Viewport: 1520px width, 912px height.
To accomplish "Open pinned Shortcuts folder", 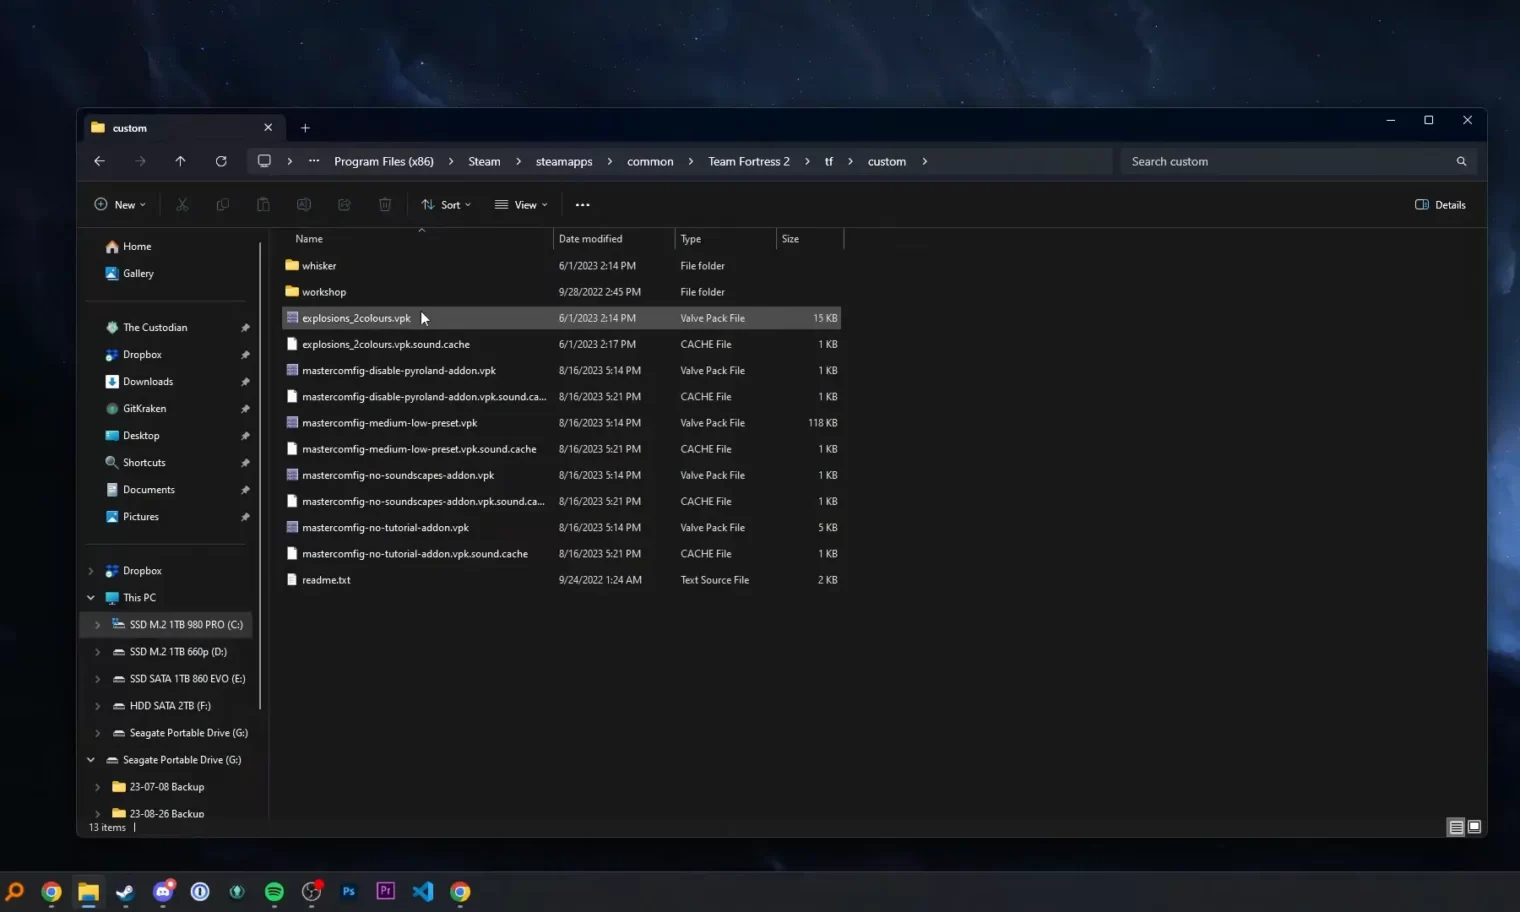I will (x=144, y=462).
